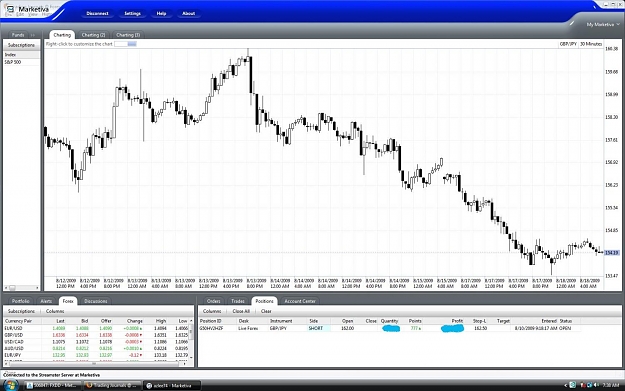
Task: Sort by Currency Pair column header
Action: point(18,321)
